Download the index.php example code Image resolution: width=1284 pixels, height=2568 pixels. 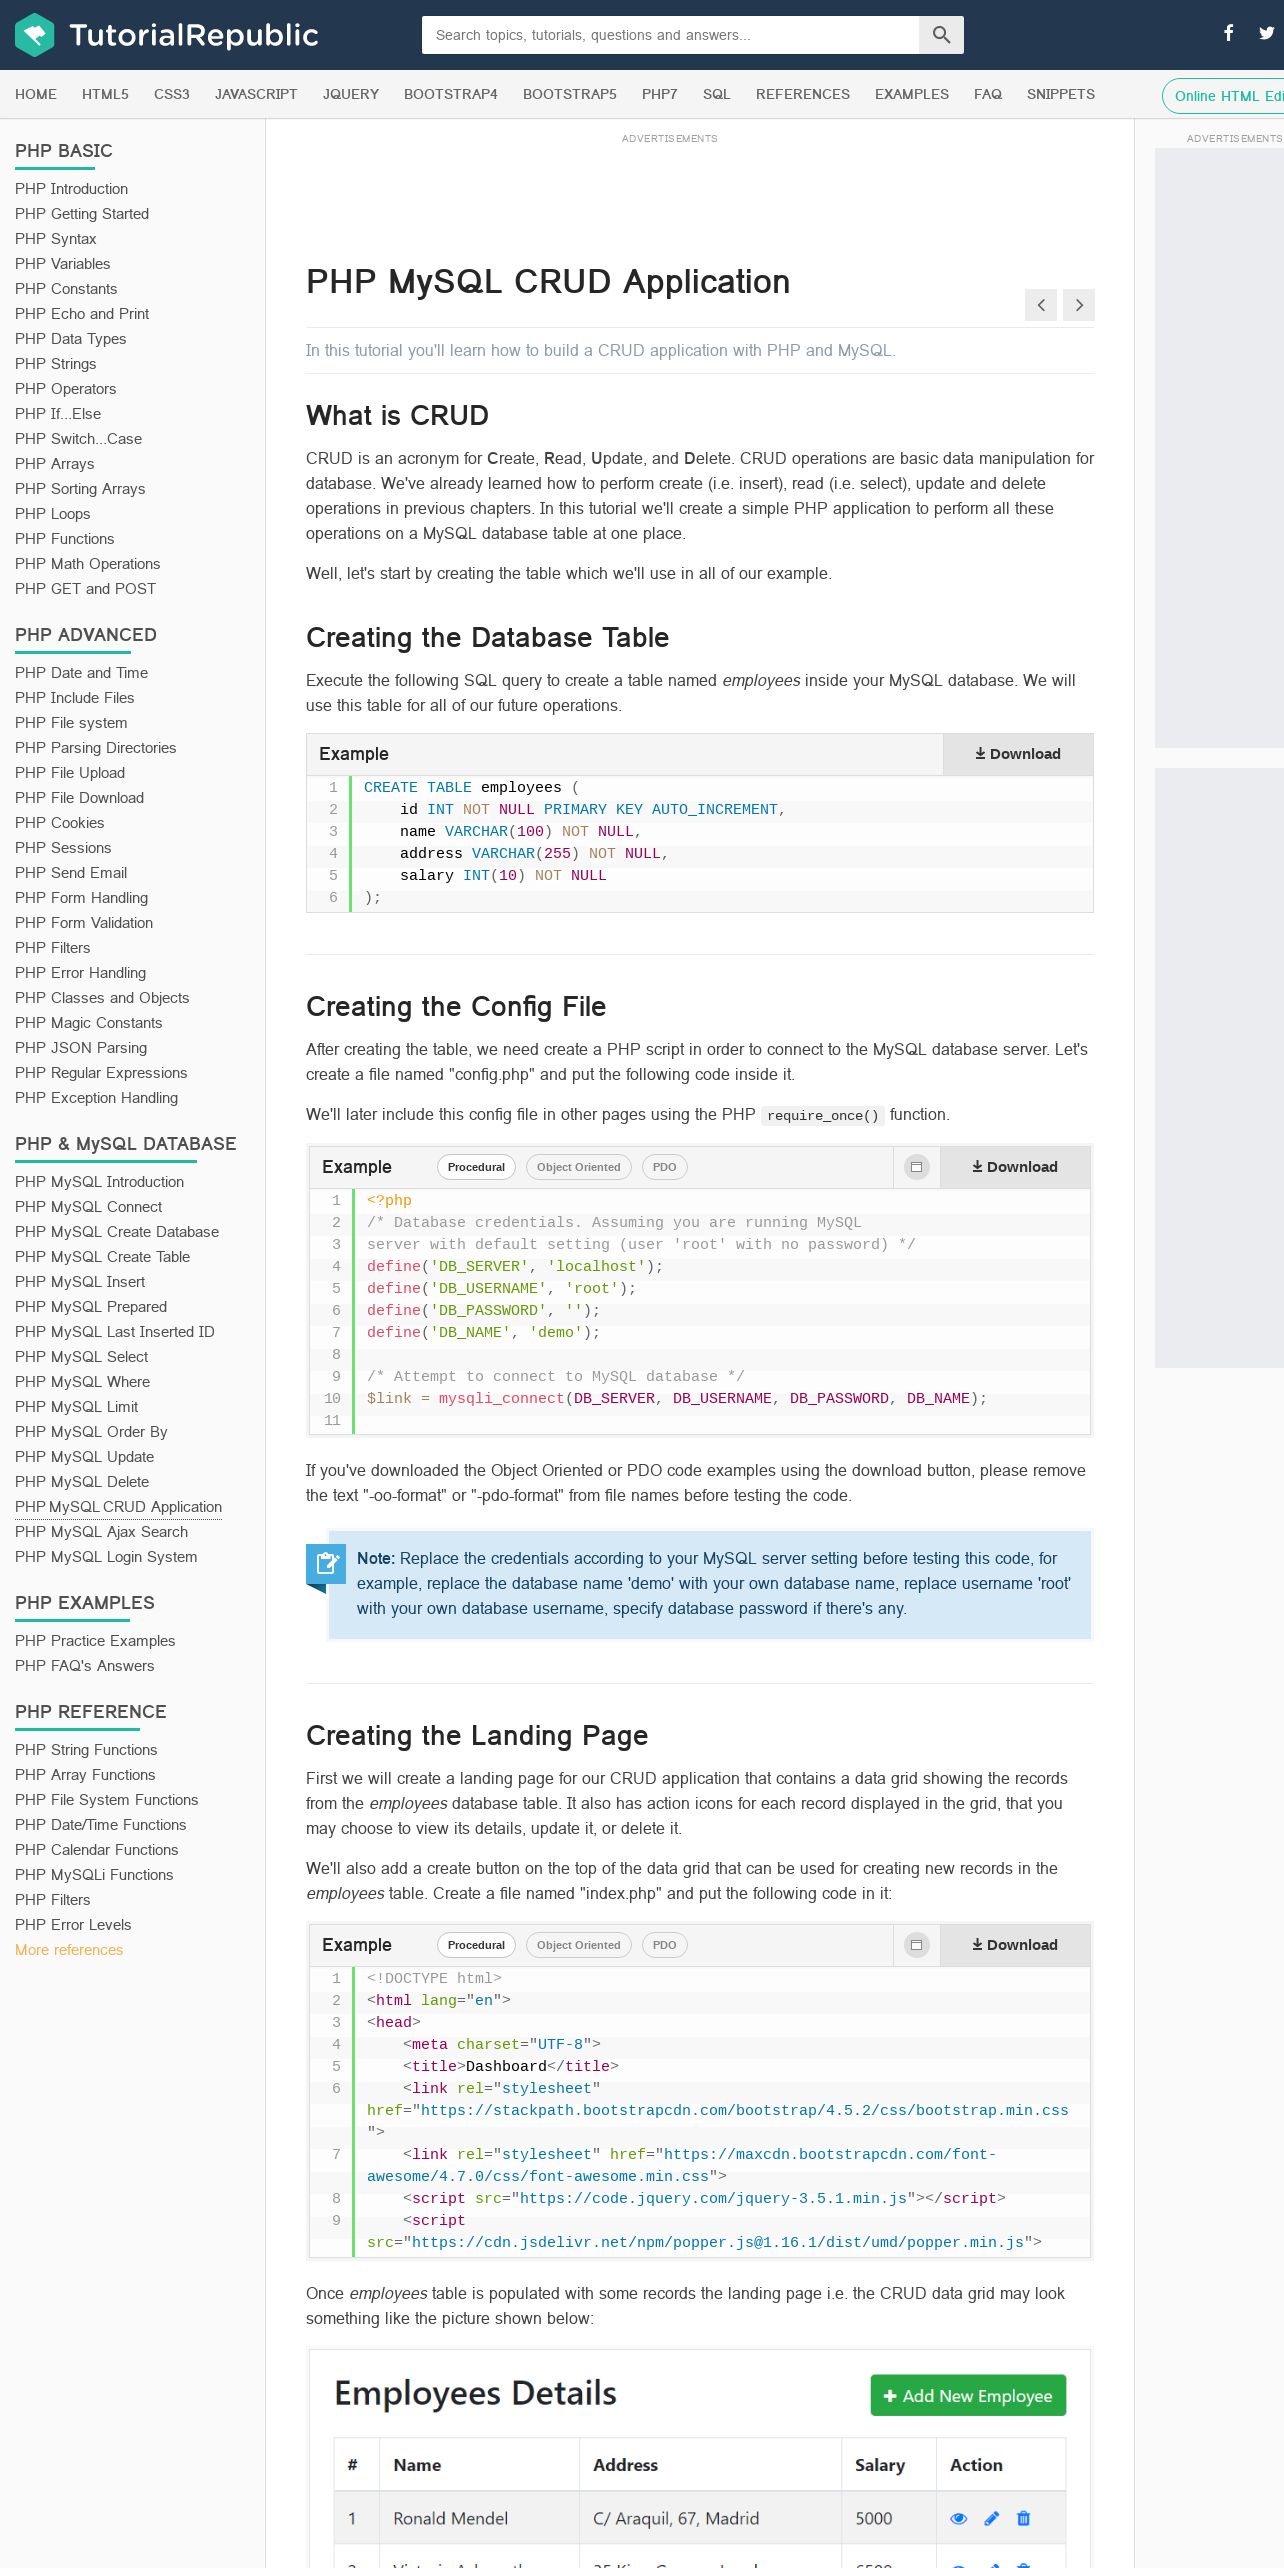1015,1945
